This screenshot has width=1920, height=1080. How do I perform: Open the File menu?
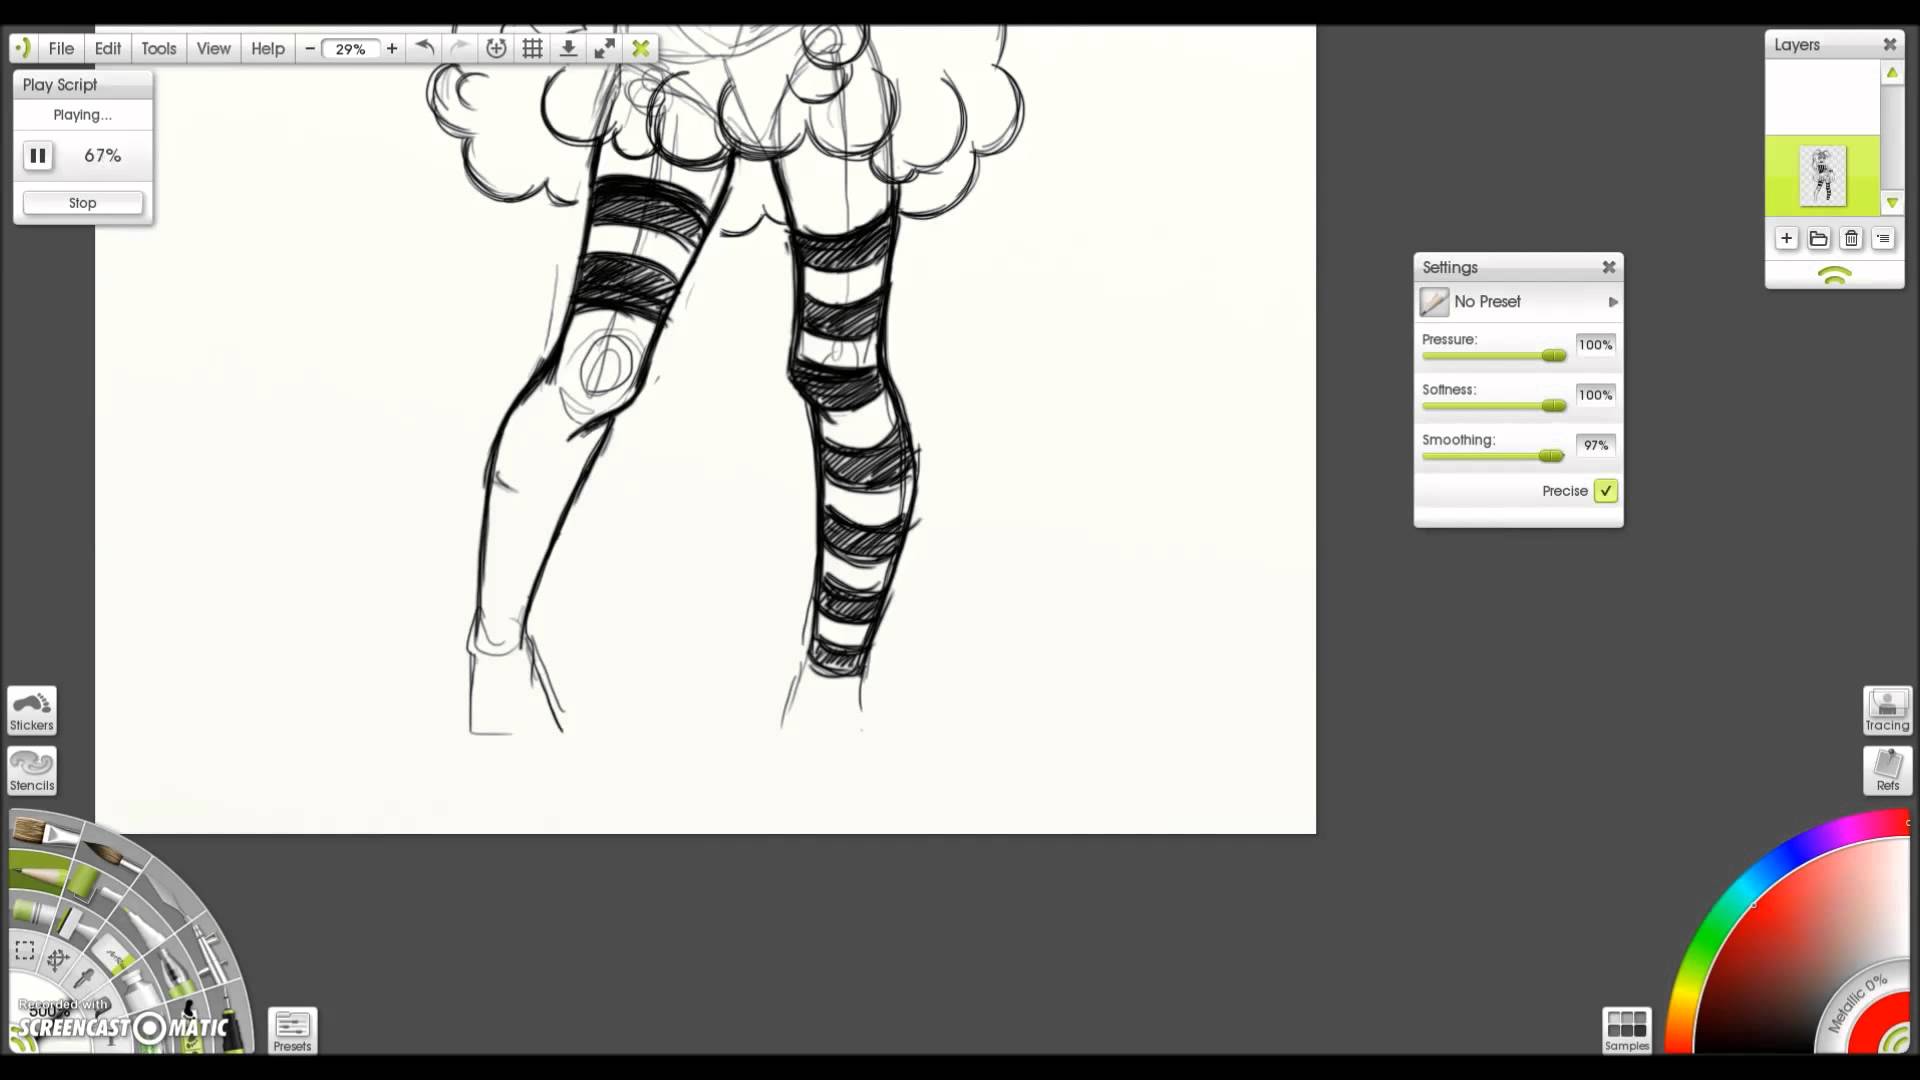pyautogui.click(x=60, y=47)
